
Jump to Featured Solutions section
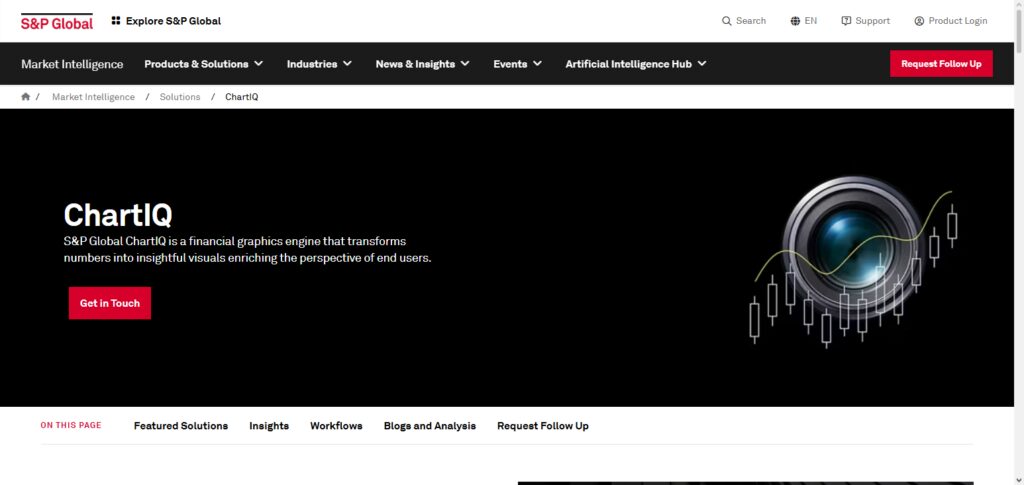(181, 426)
